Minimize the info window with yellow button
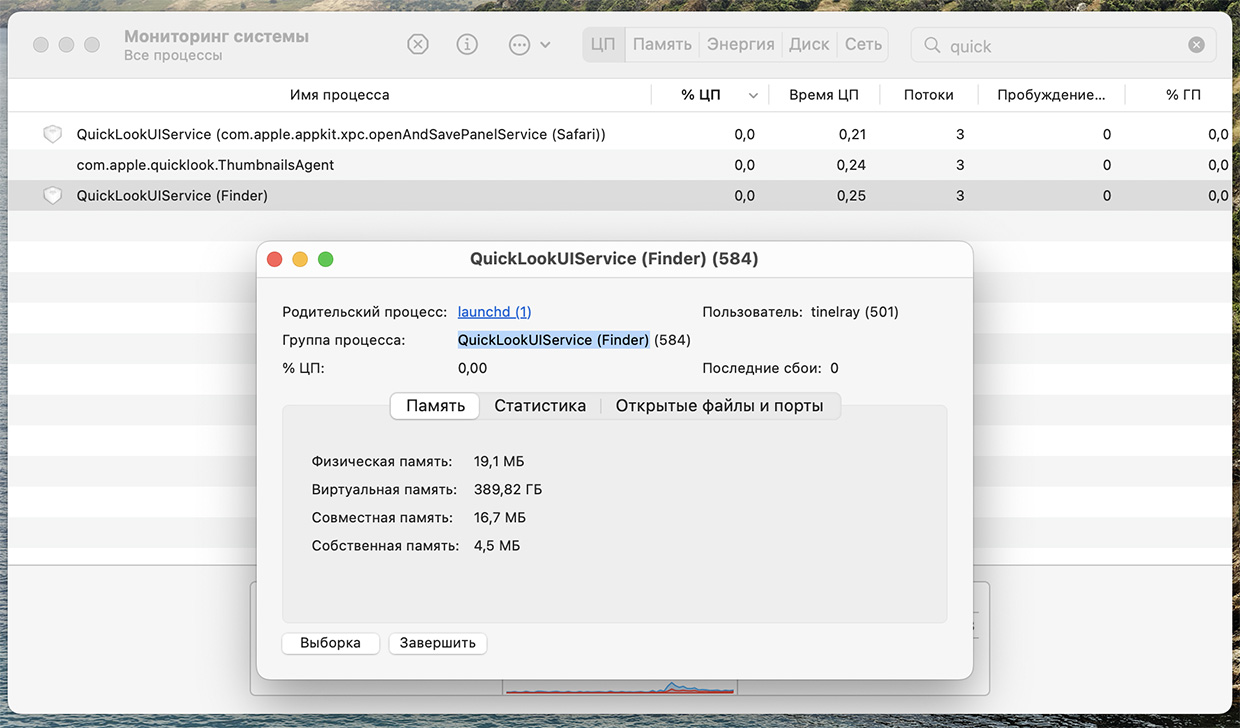 [300, 259]
